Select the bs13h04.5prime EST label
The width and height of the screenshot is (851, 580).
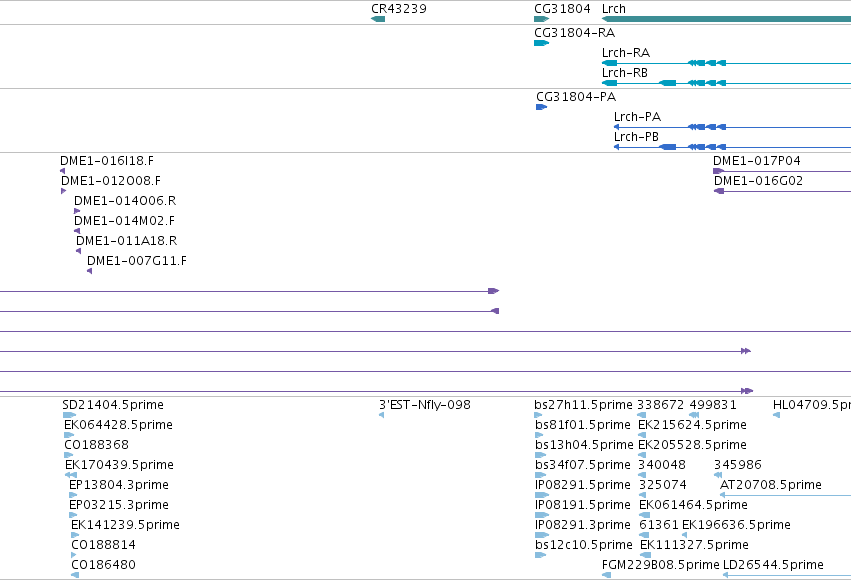coord(585,445)
